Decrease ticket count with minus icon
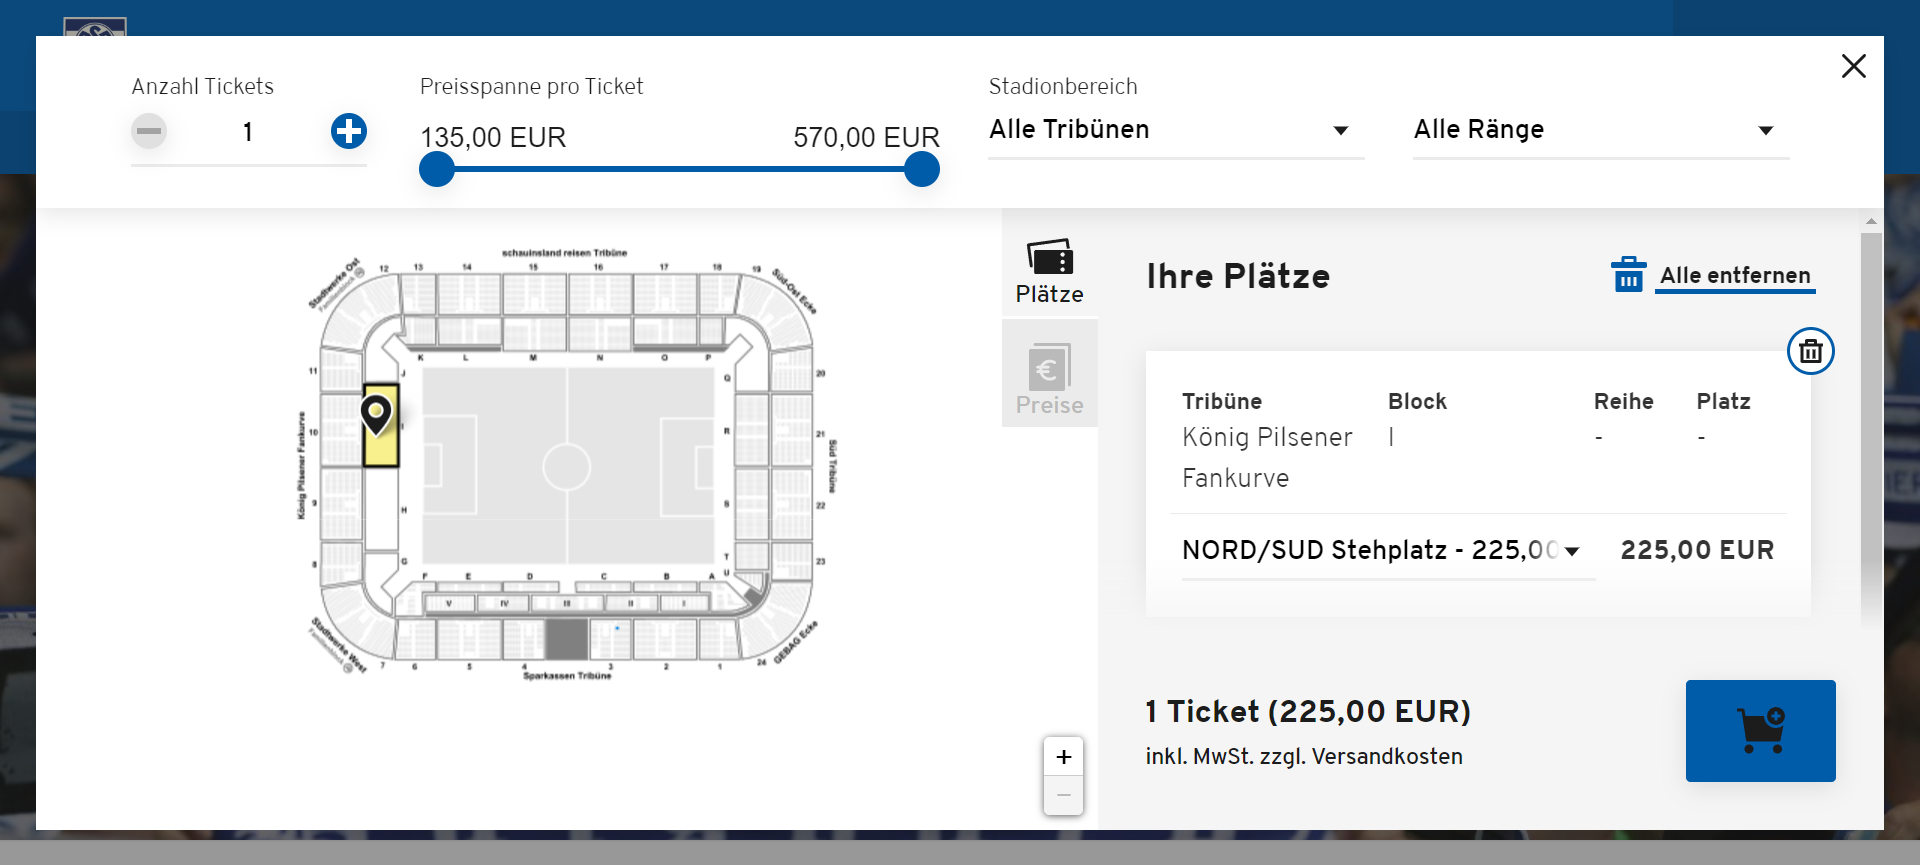 149,131
